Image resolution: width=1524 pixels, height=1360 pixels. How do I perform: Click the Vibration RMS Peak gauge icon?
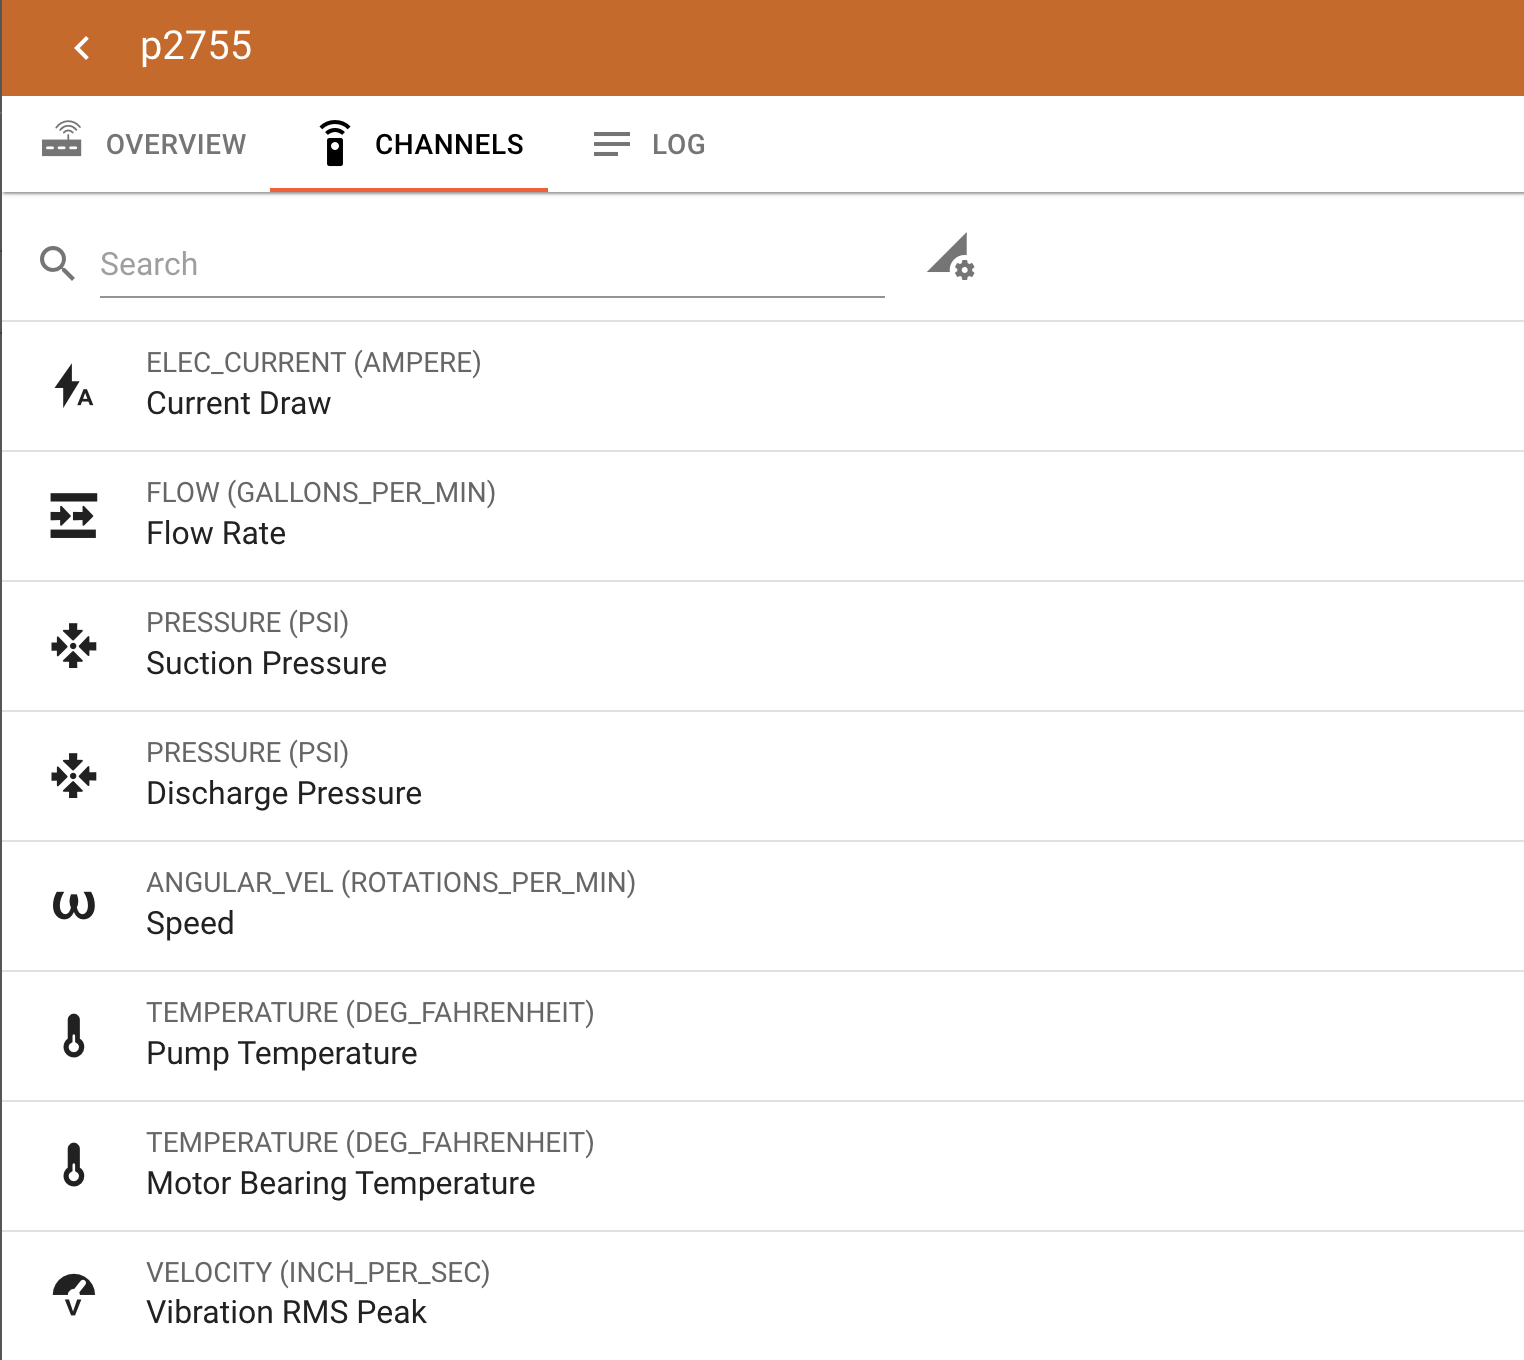coord(73,1295)
